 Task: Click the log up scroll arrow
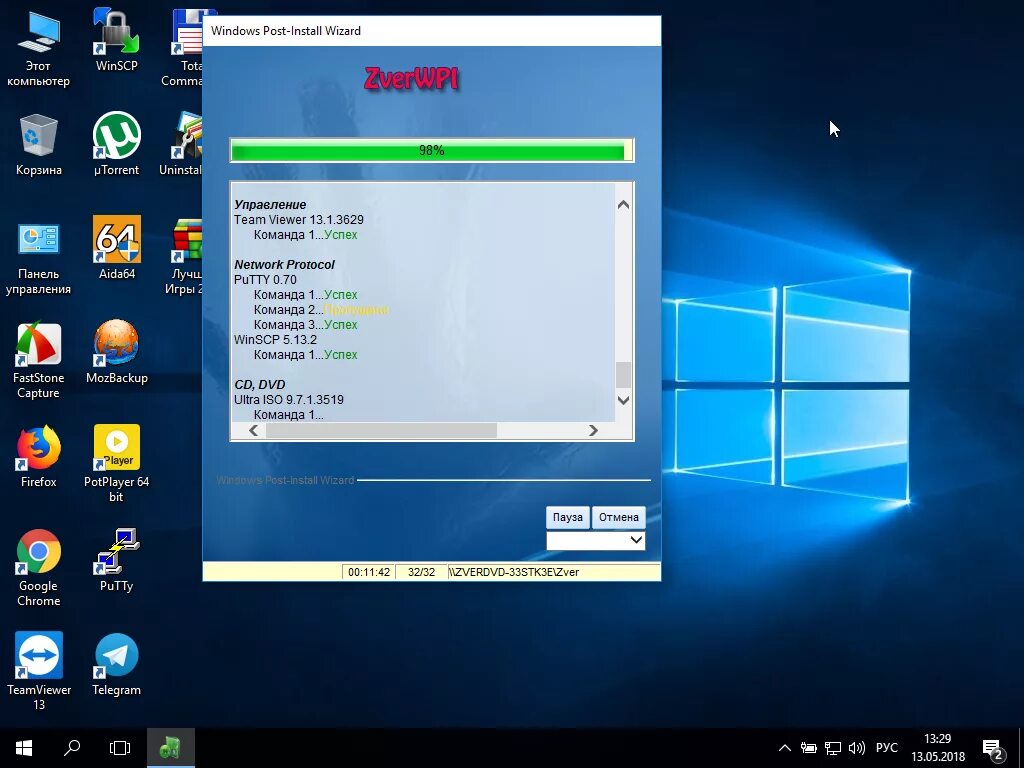tap(624, 204)
